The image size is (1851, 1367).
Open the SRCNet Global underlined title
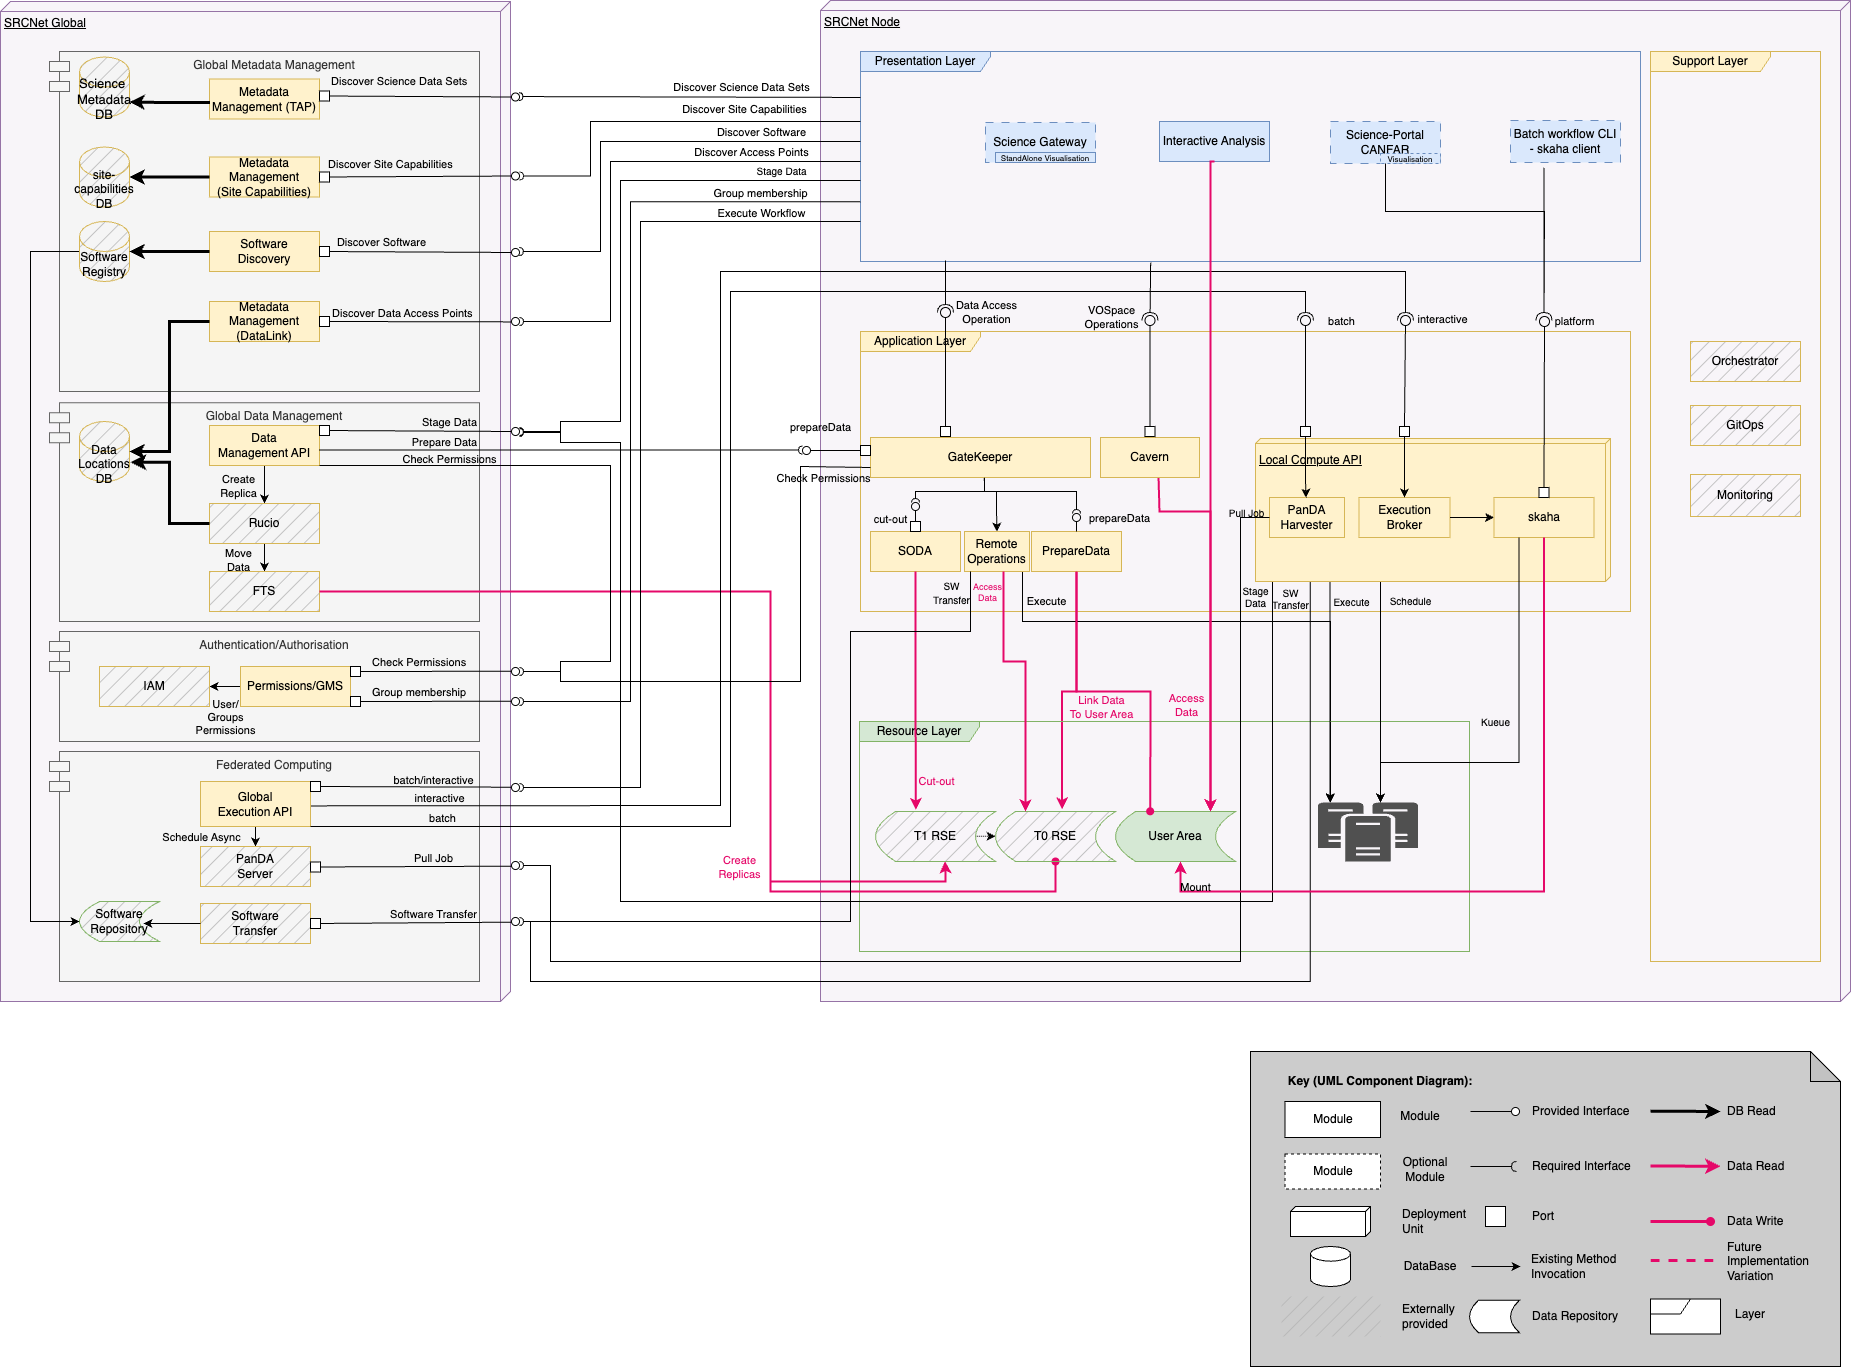pos(45,22)
